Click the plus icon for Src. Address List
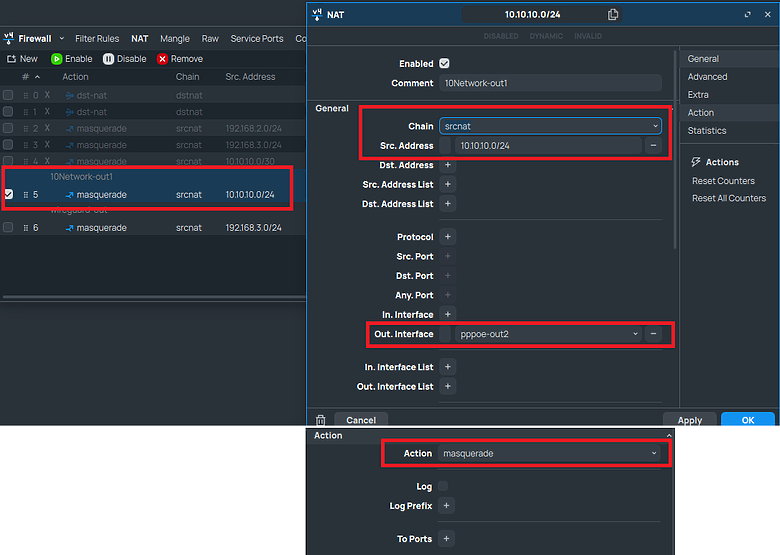This screenshot has height=555, width=780. point(448,185)
